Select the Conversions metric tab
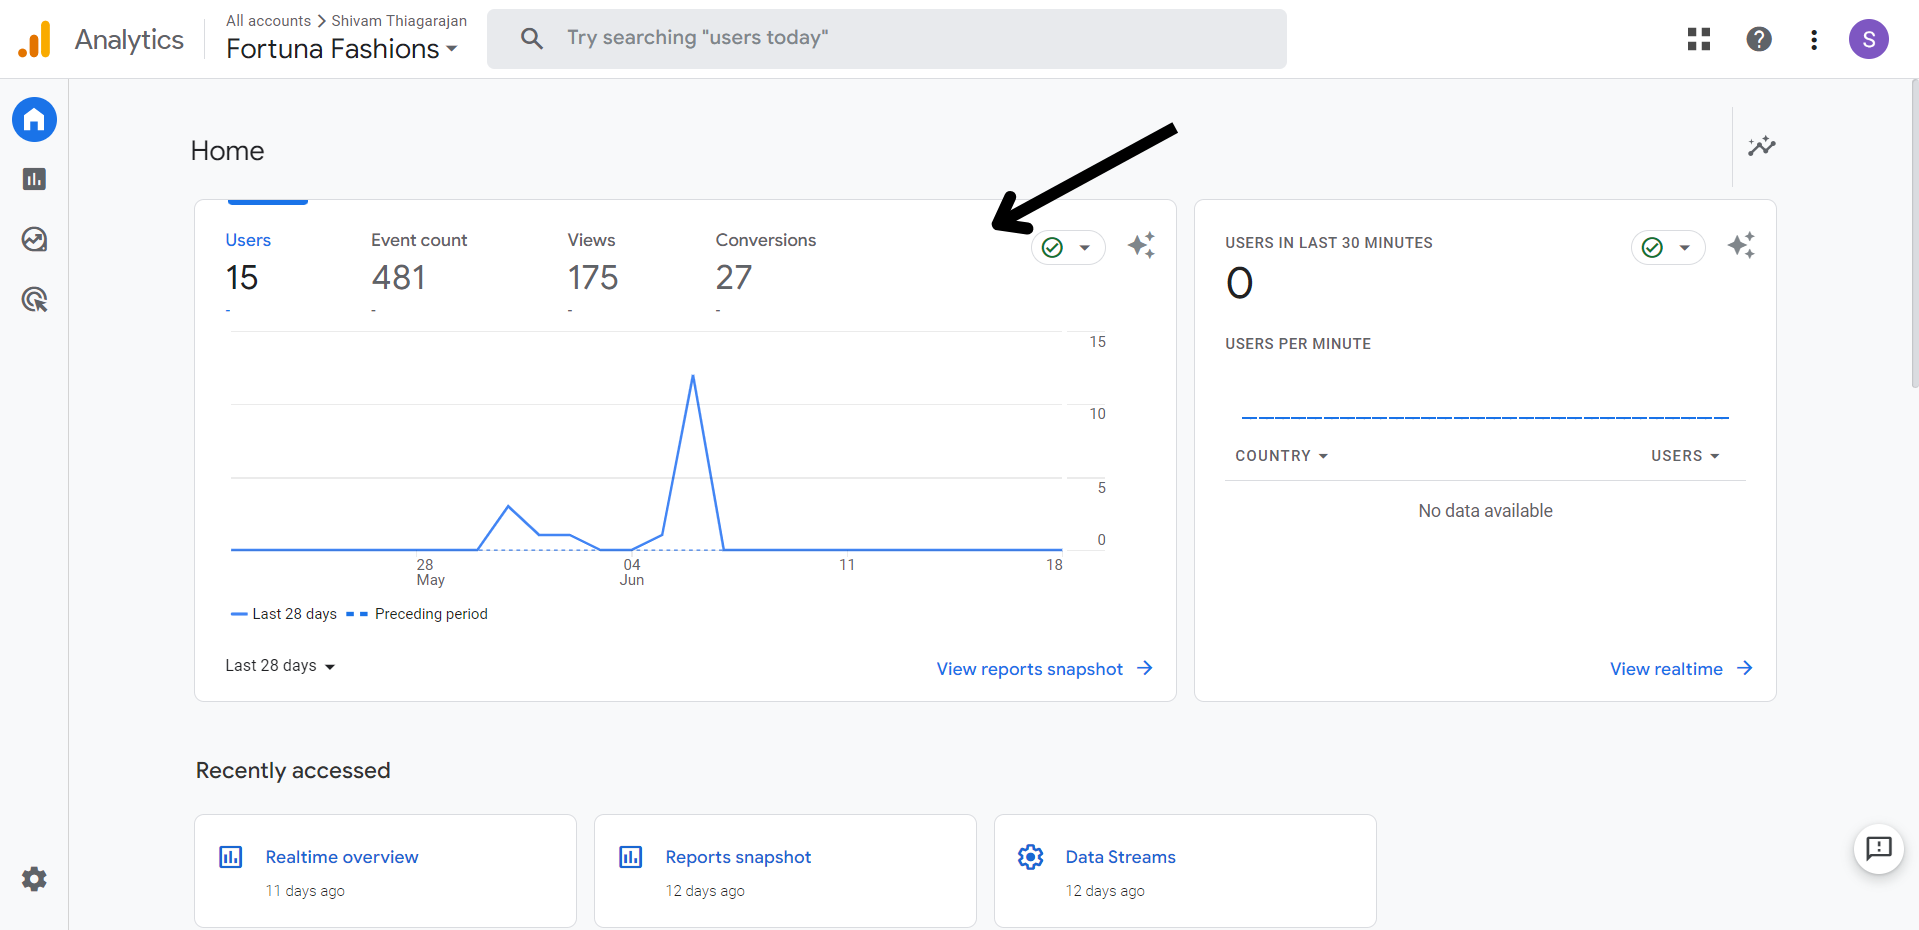Viewport: 1919px width, 930px height. 766,240
